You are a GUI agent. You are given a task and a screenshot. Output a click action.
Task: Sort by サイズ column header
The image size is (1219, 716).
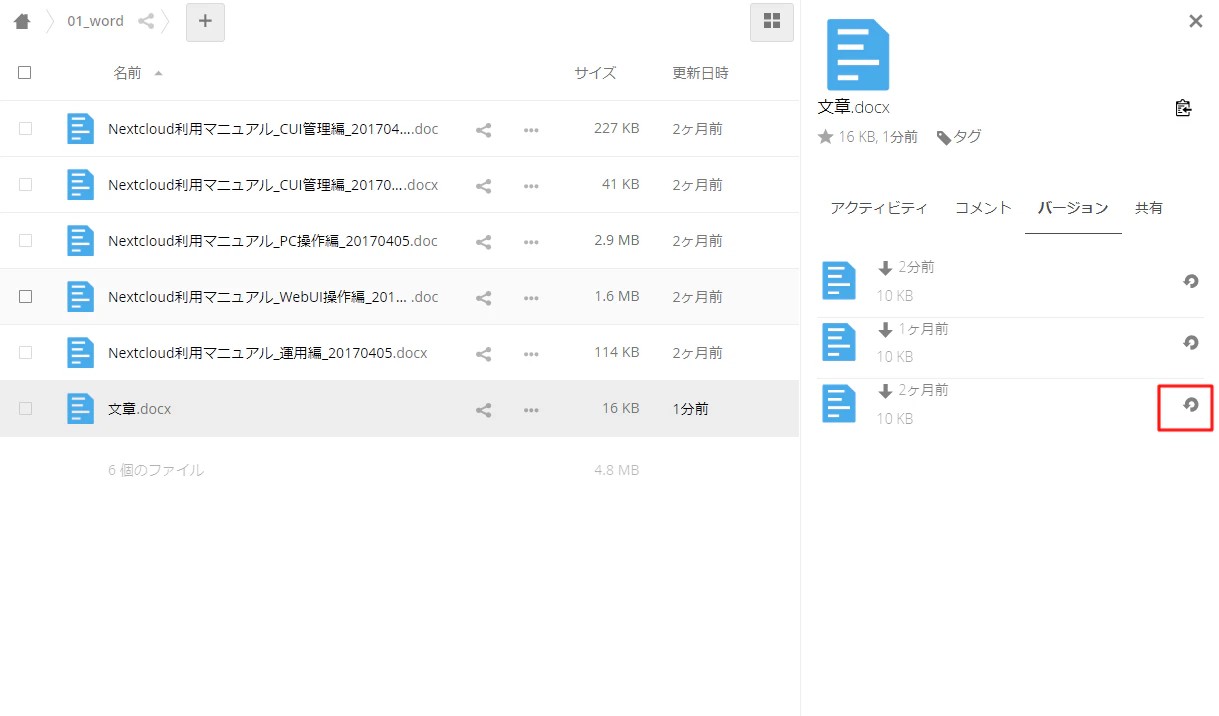click(595, 73)
